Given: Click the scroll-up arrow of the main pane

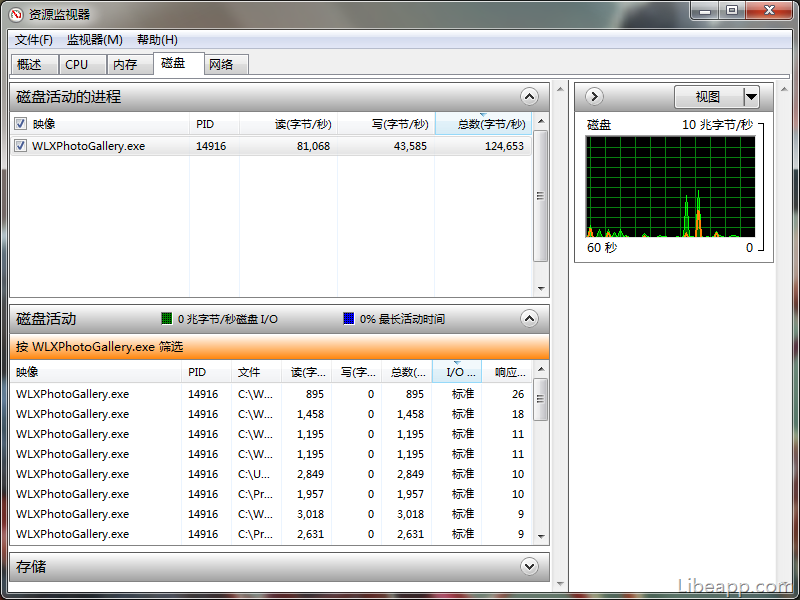Looking at the screenshot, I should [560, 89].
